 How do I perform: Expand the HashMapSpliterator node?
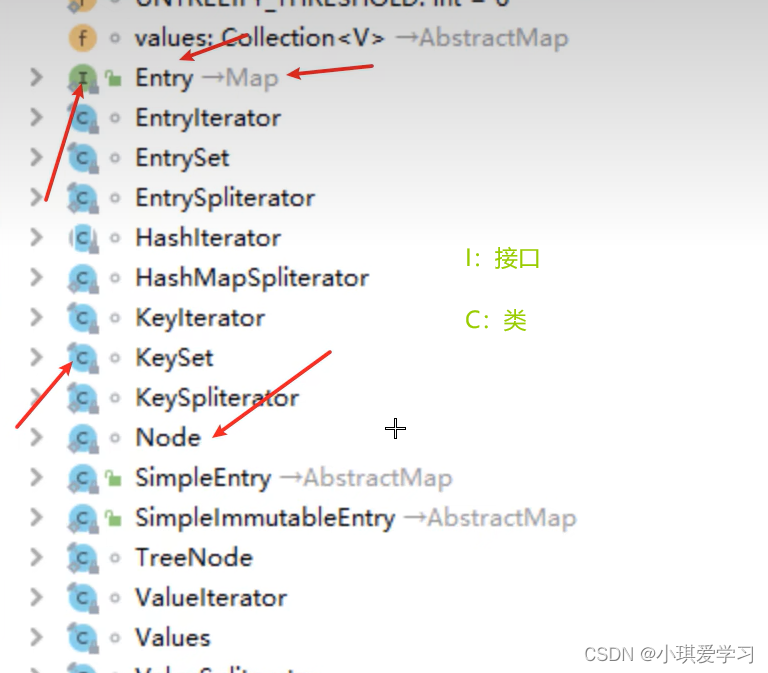click(x=36, y=278)
